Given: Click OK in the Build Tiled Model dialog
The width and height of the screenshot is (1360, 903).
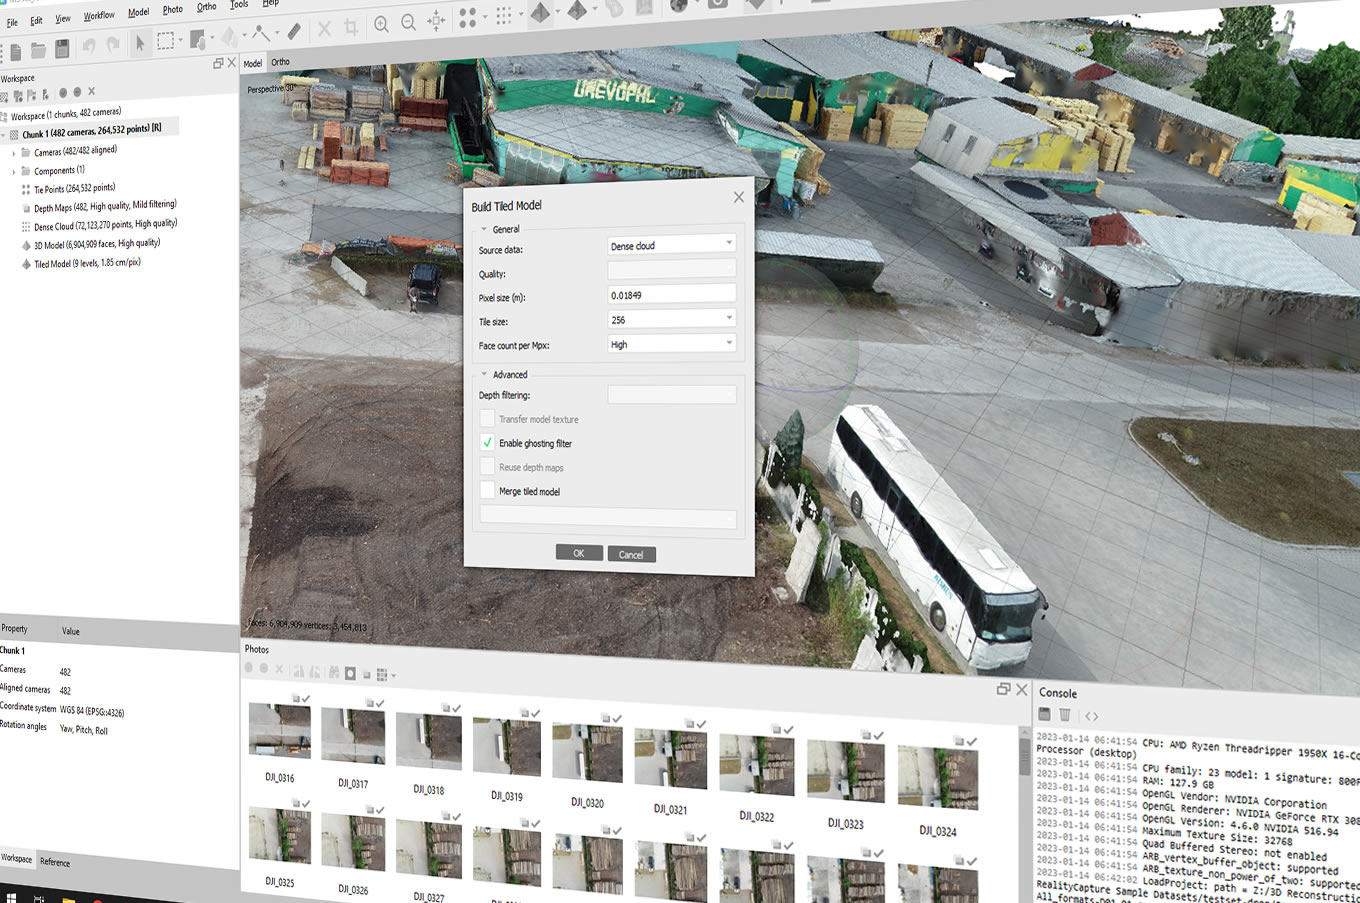Looking at the screenshot, I should (x=579, y=551).
